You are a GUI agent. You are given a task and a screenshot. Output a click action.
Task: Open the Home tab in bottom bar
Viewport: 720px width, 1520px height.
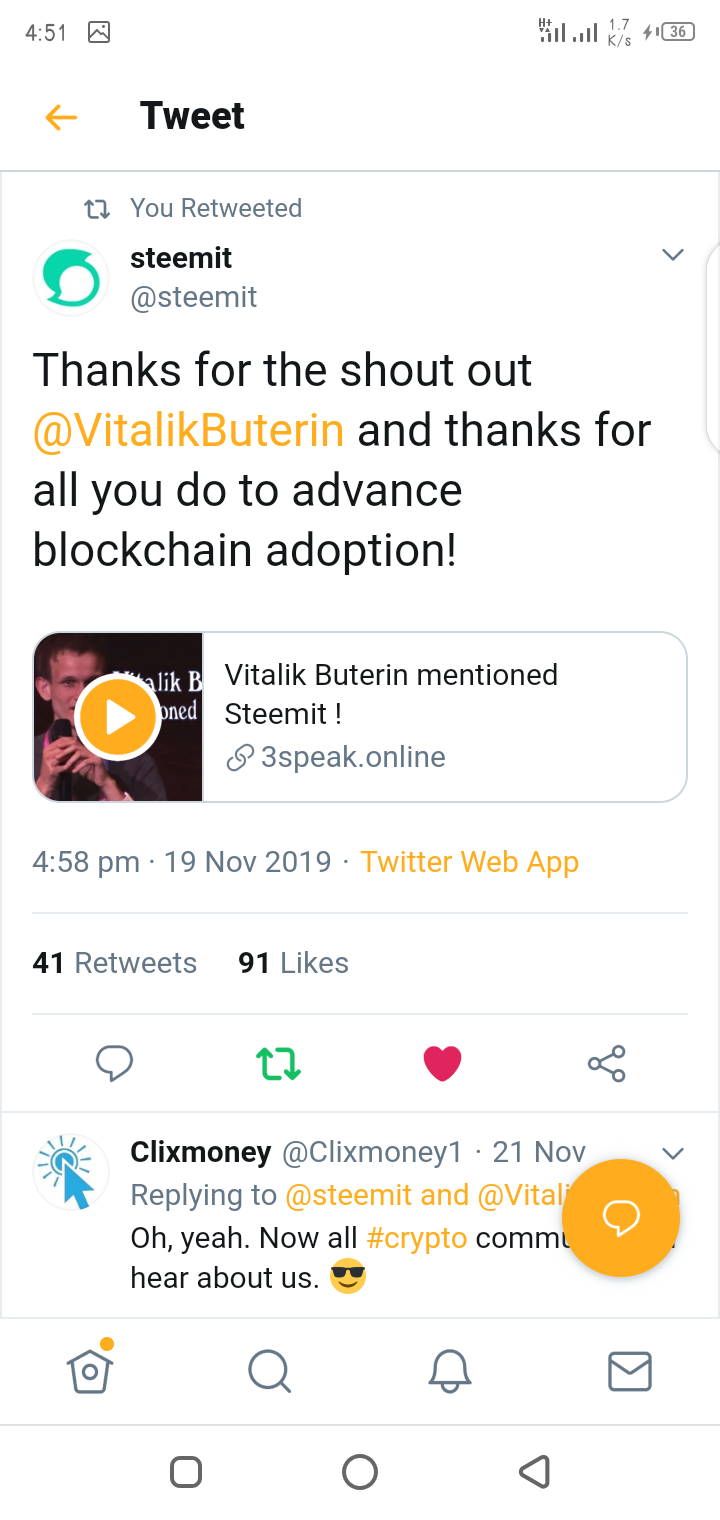pos(90,1370)
